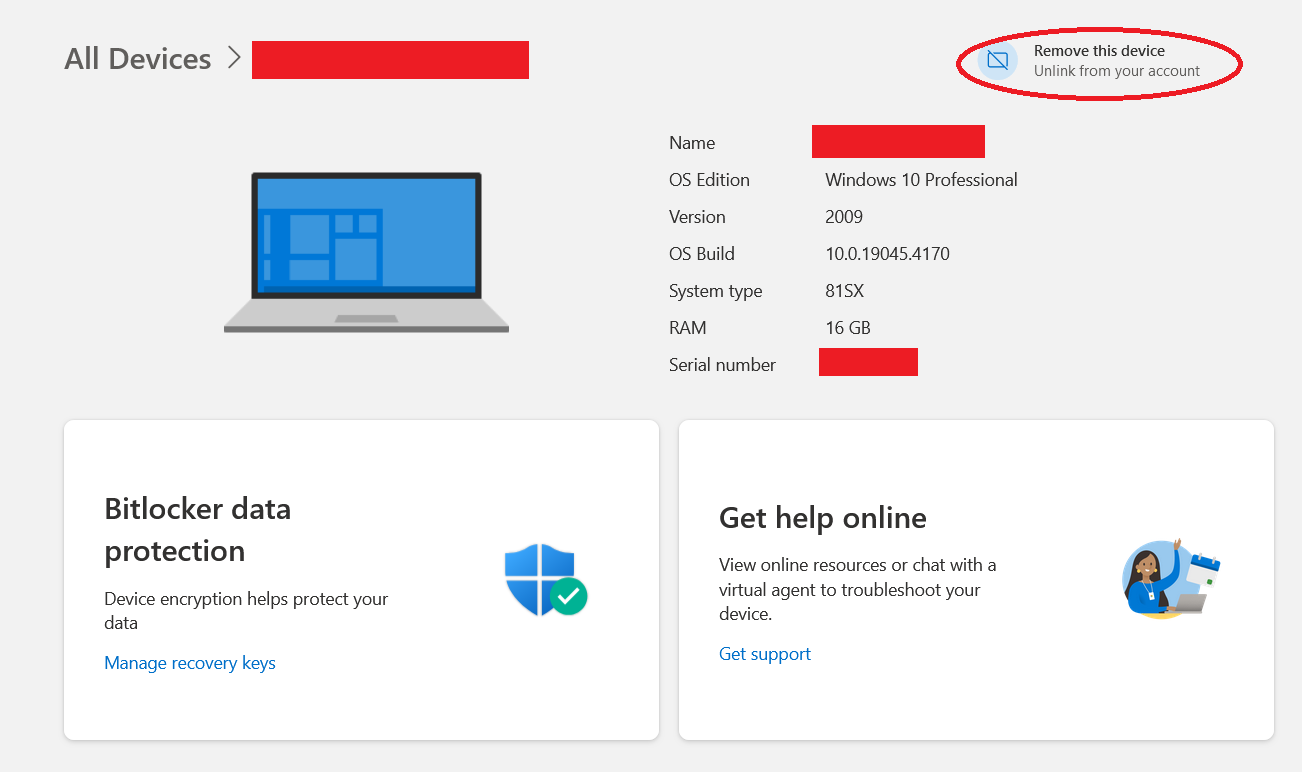Click the 'Unlink from your account' subtitle

(1116, 71)
